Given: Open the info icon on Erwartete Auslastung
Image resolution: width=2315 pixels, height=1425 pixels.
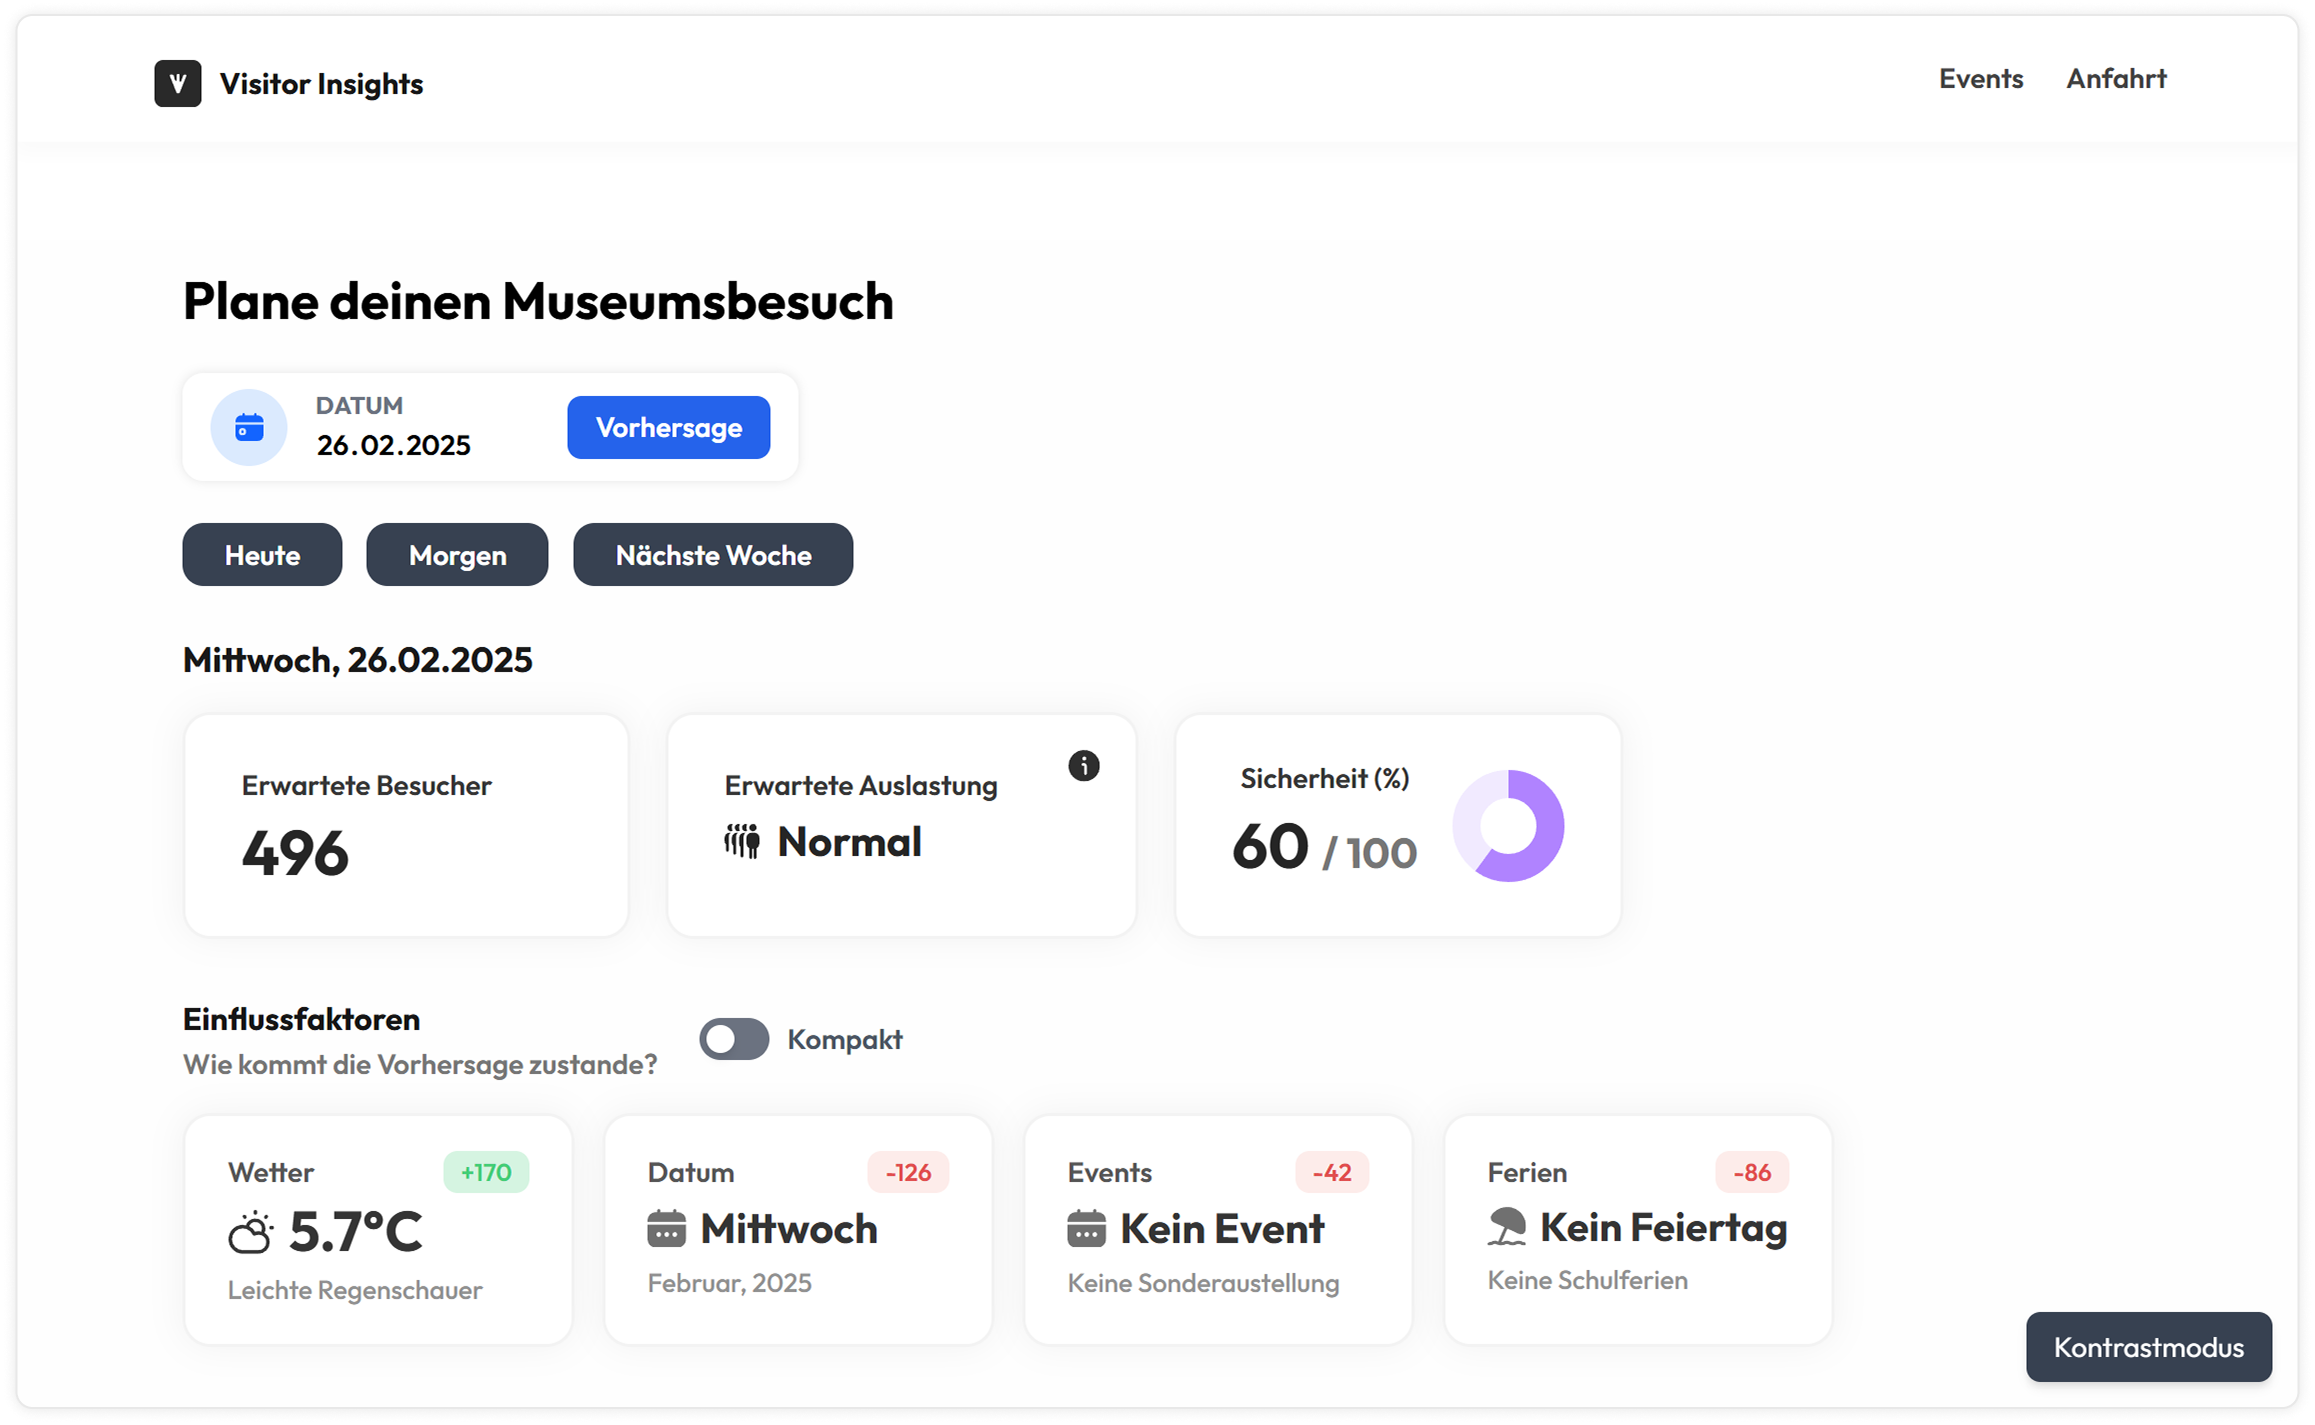Looking at the screenshot, I should 1083,766.
